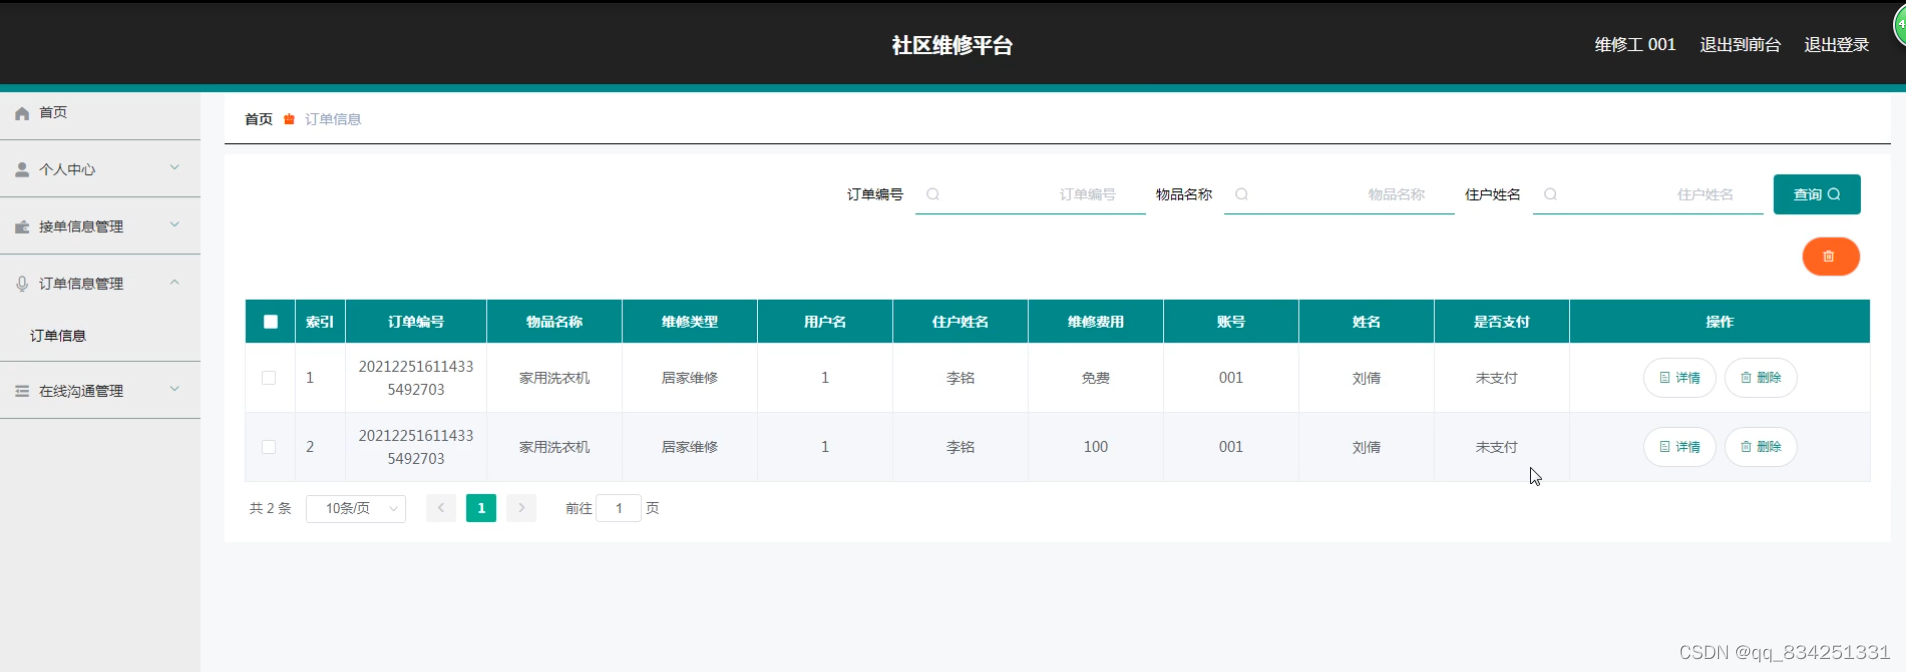This screenshot has height=672, width=1906.
Task: Click the search icon in 住户姓名 field
Action: [x=1550, y=194]
